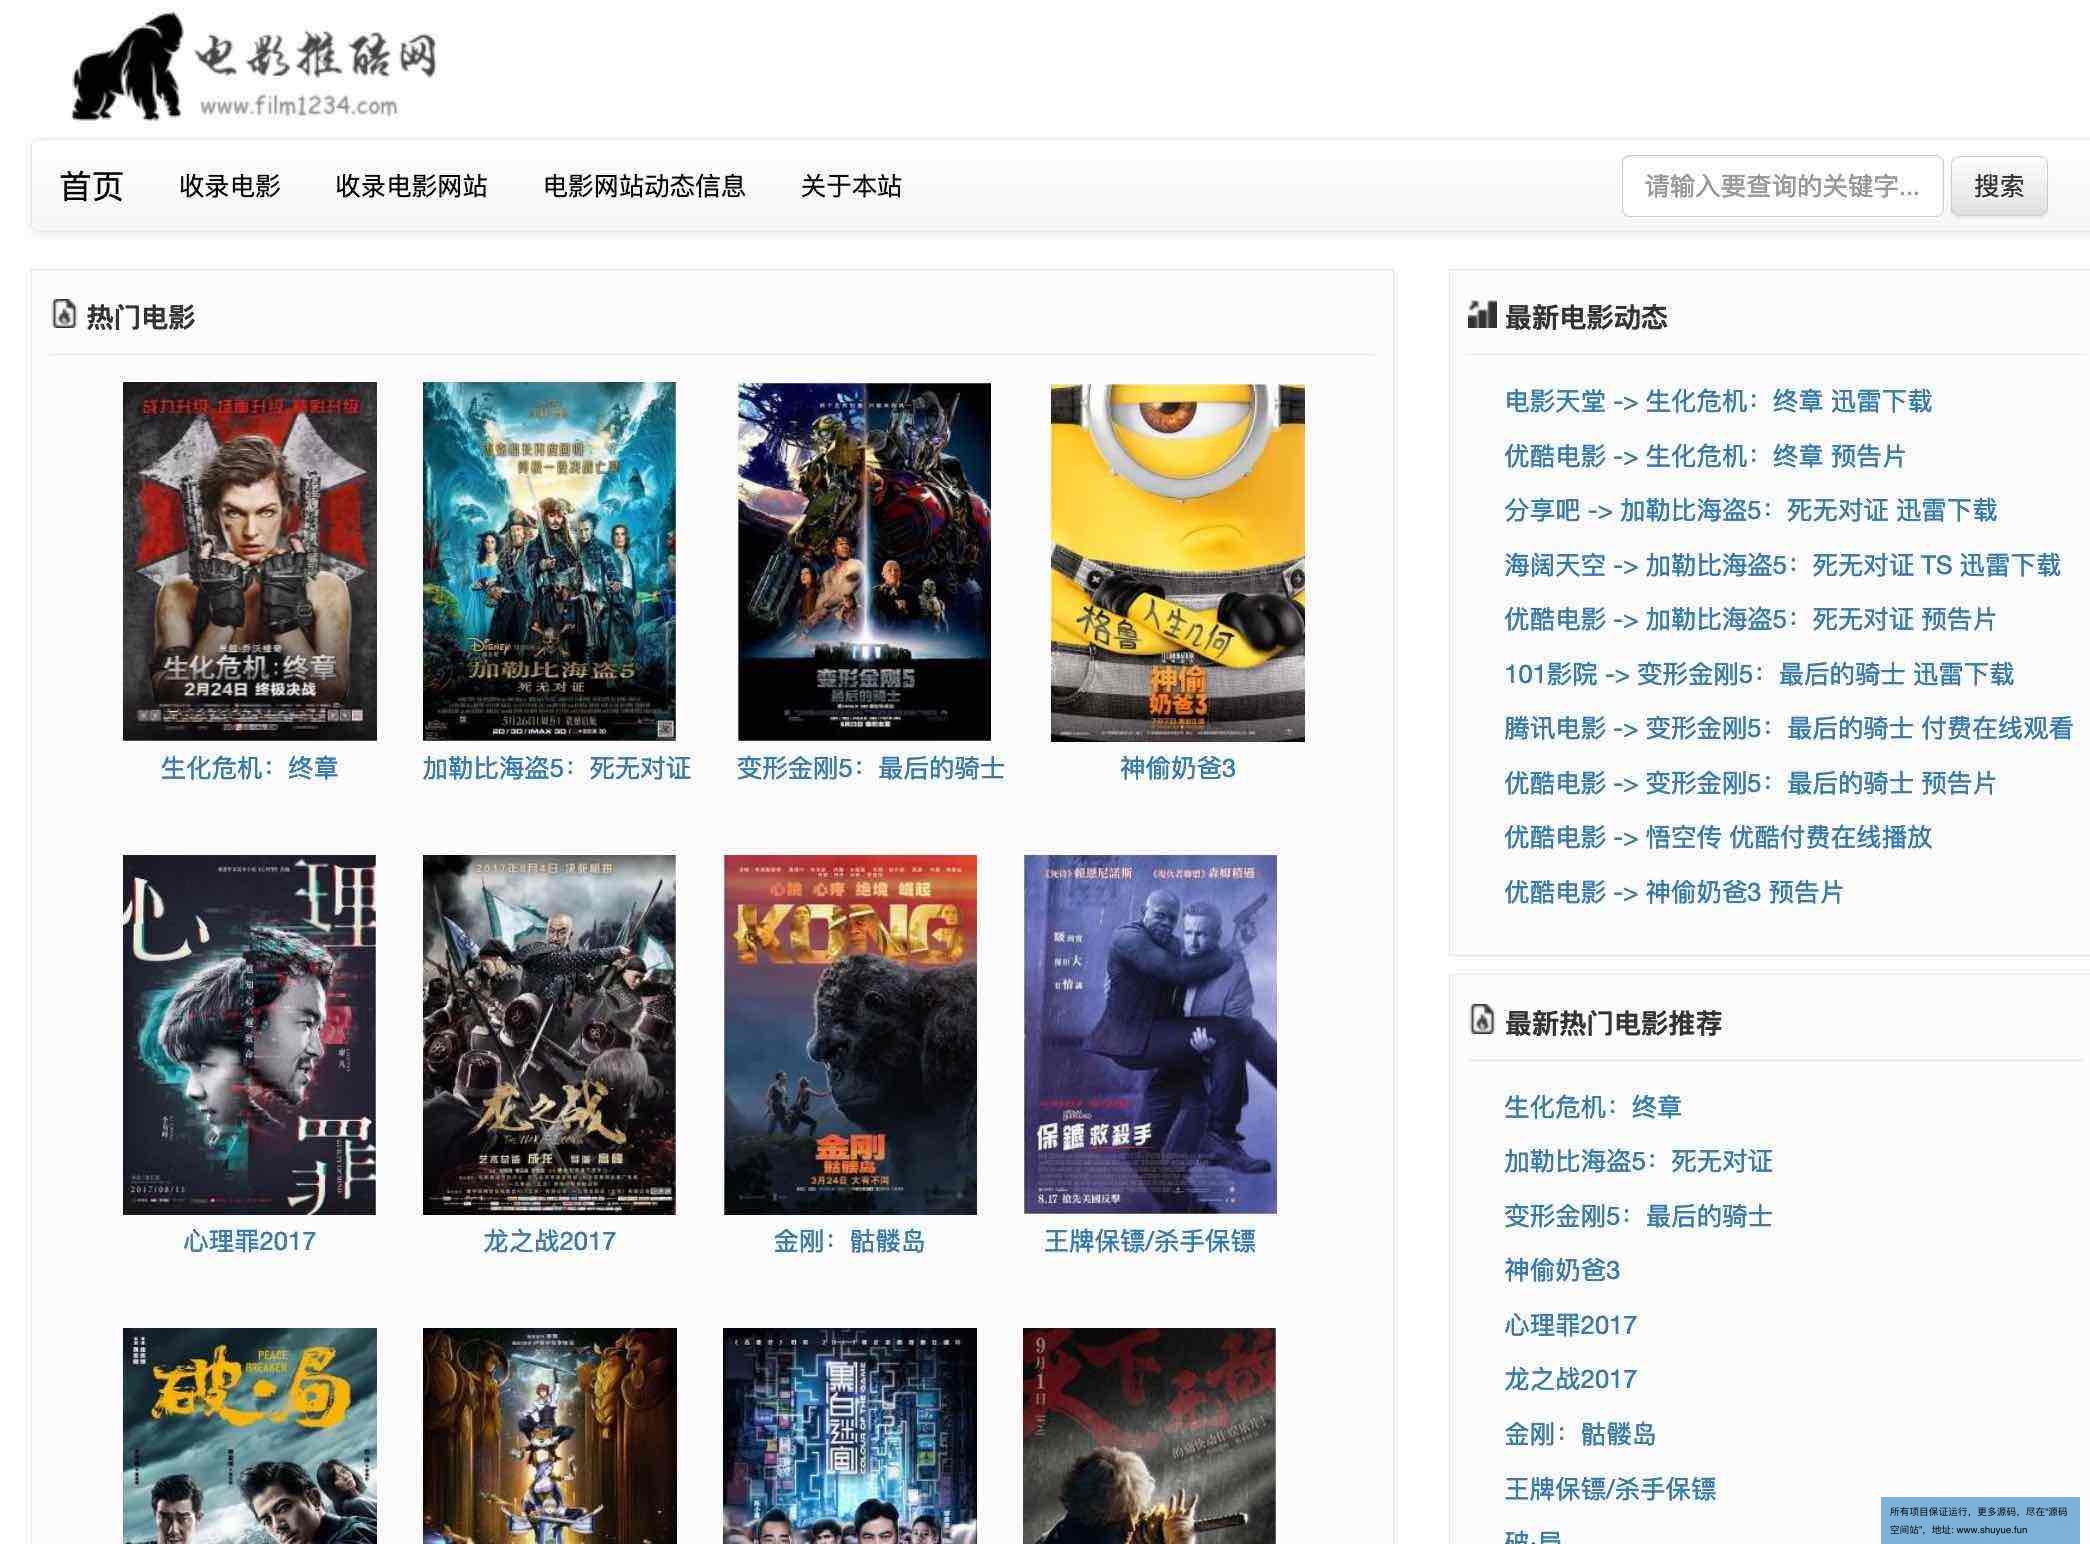Image resolution: width=2090 pixels, height=1544 pixels.
Task: Open the 关于本站 nav item
Action: [x=851, y=186]
